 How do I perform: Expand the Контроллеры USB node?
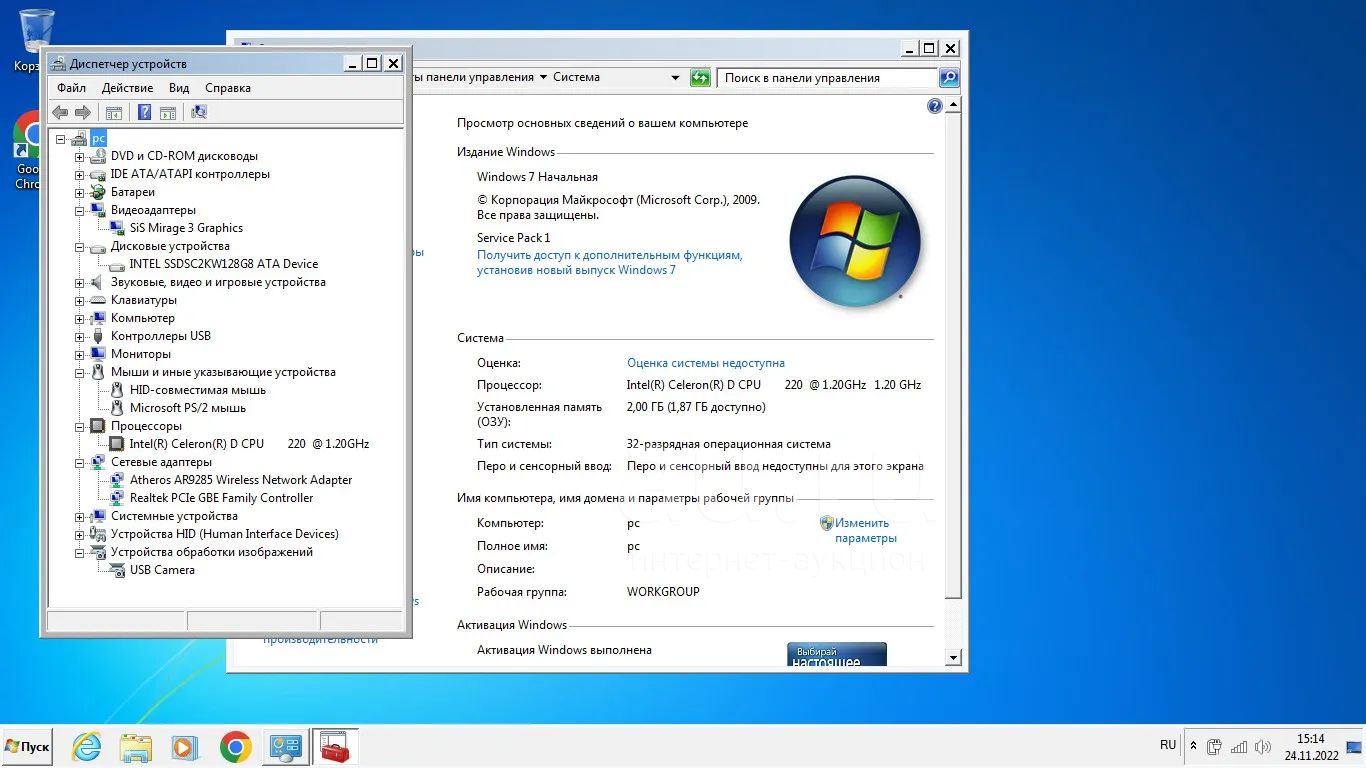pos(80,336)
